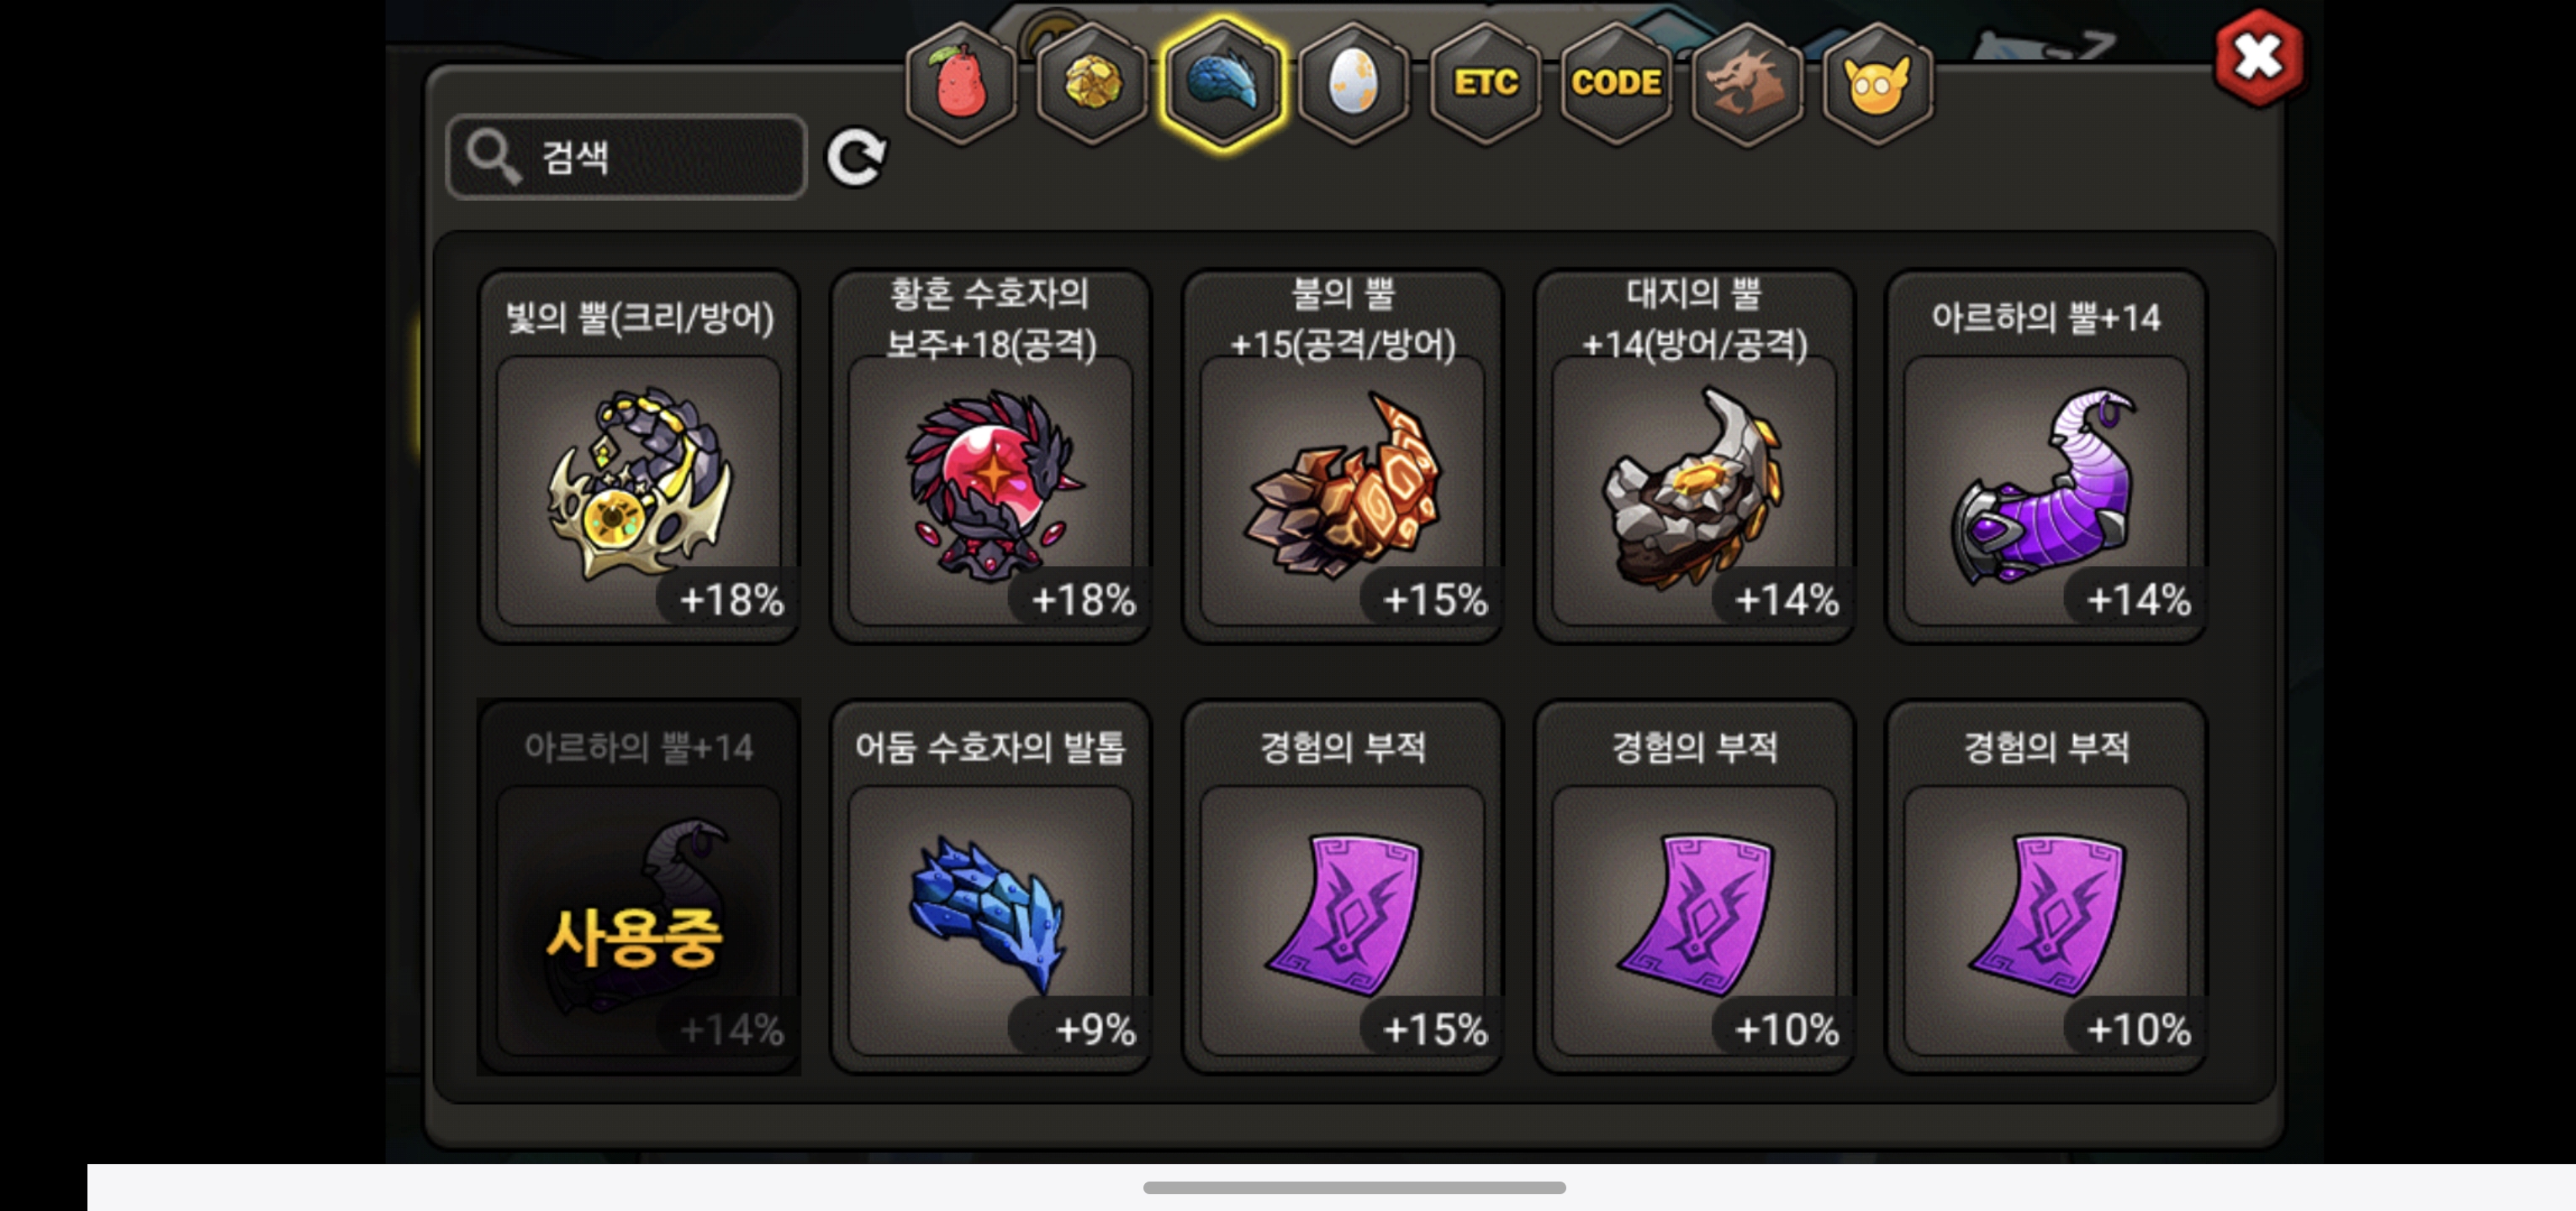This screenshot has height=1211, width=2576.
Task: Choose 불의 뿔 +15 fire horn
Action: point(1342,456)
